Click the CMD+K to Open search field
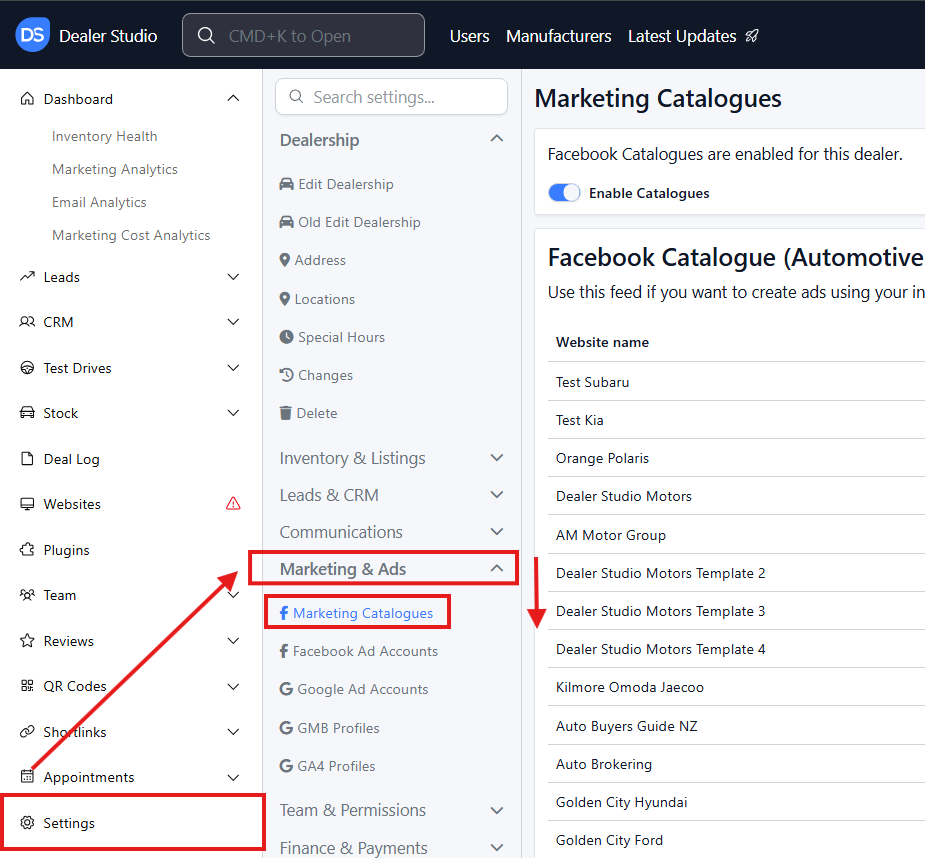Image resolution: width=925 pixels, height=858 pixels. point(303,35)
